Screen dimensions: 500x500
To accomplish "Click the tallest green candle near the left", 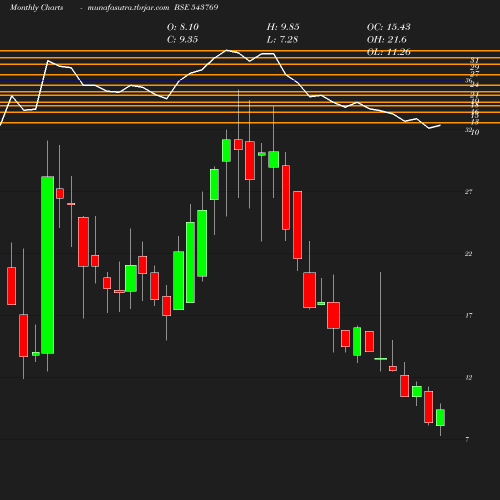I will (47, 265).
